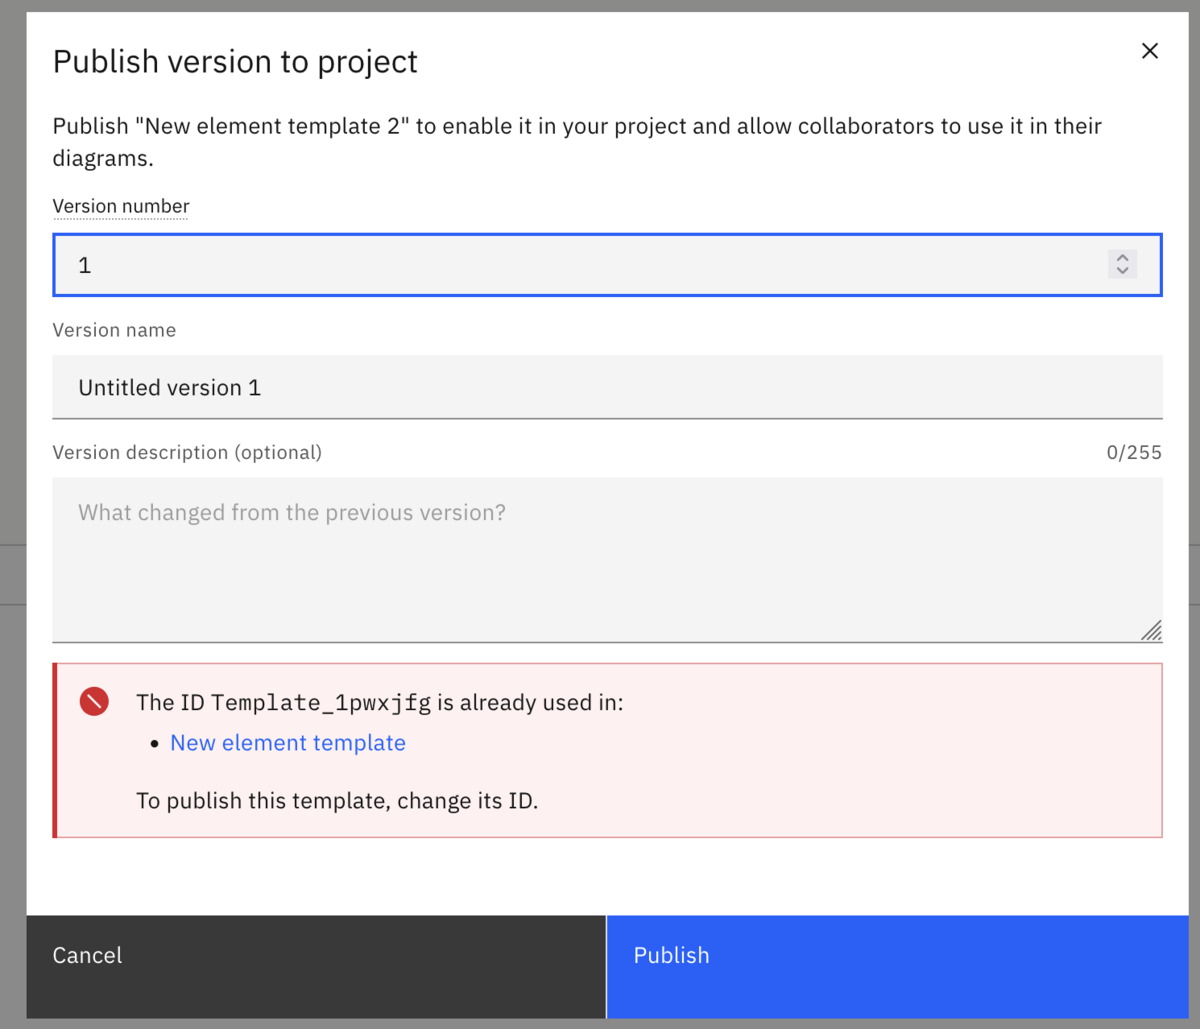1200x1029 pixels.
Task: Click the bullet point before New element template
Action: (153, 743)
